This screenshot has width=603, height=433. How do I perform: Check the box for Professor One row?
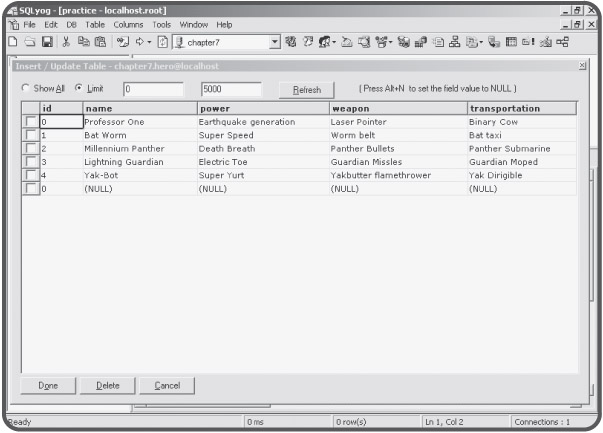coord(31,121)
